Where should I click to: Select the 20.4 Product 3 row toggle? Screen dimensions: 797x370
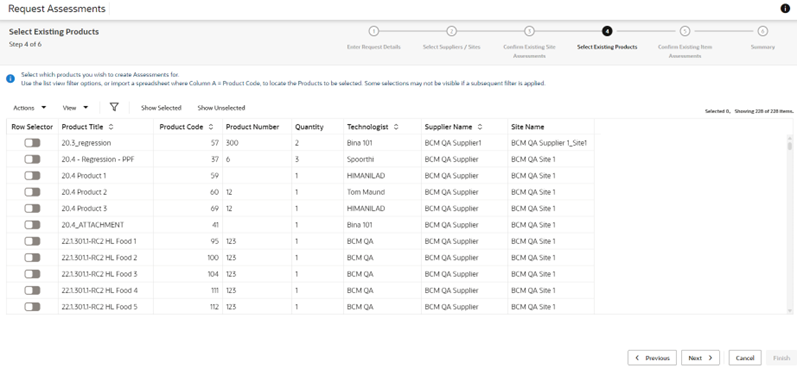(32, 208)
